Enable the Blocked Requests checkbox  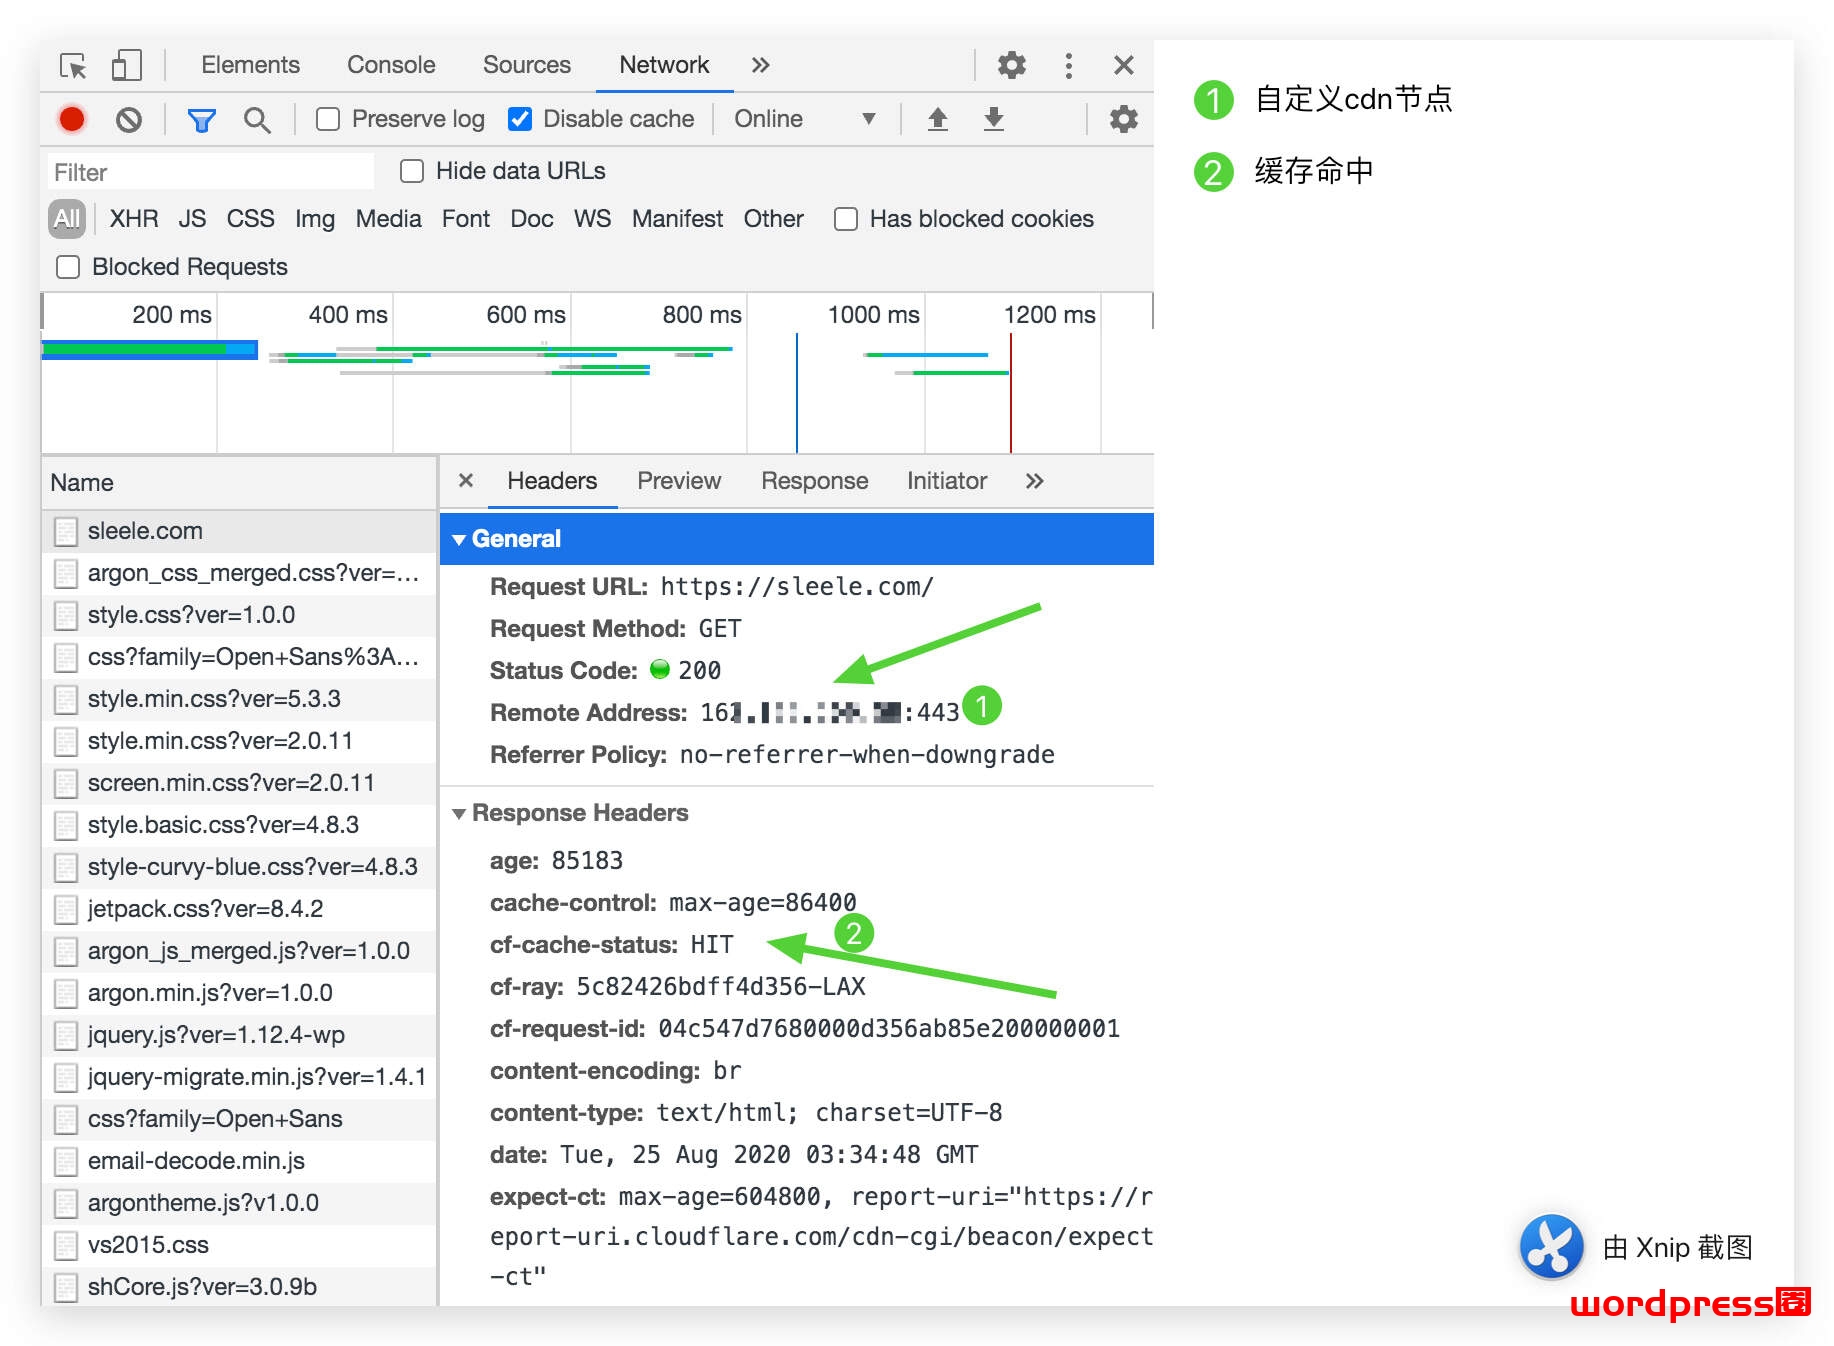coord(68,267)
